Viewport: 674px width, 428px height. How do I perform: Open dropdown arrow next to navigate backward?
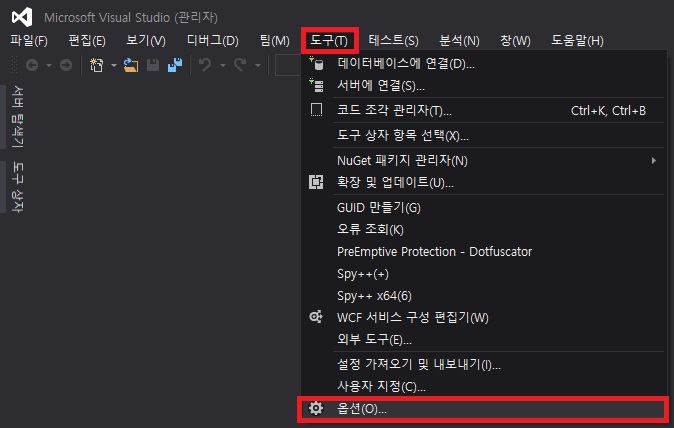(x=49, y=66)
